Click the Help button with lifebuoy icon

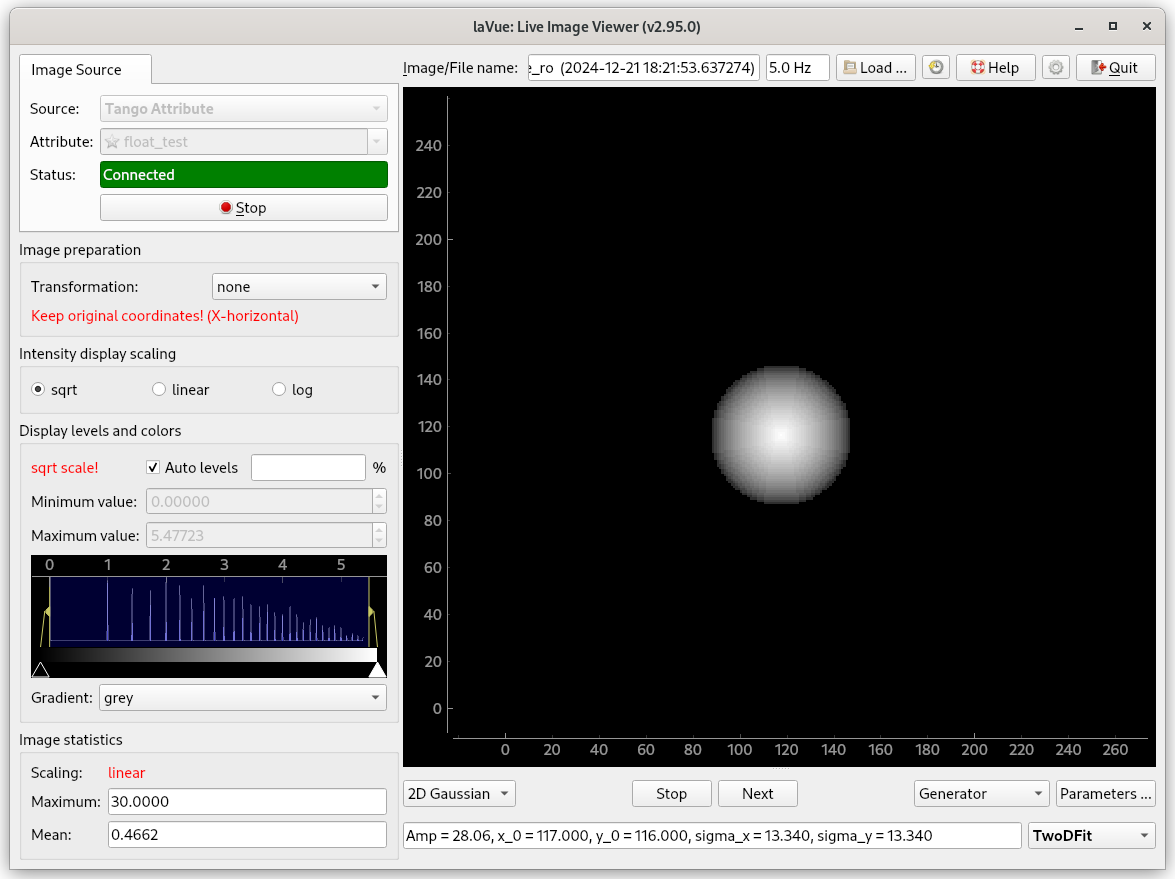(x=987, y=68)
